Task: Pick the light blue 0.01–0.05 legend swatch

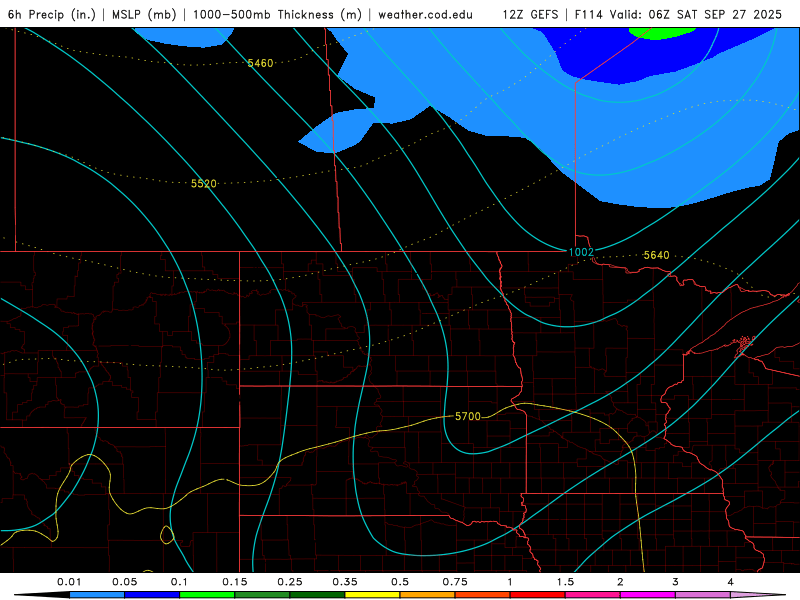Action: pyautogui.click(x=97, y=595)
